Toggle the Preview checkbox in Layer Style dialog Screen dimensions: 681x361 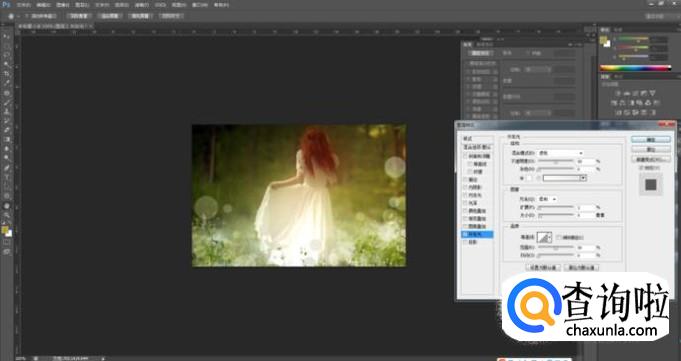[x=641, y=168]
